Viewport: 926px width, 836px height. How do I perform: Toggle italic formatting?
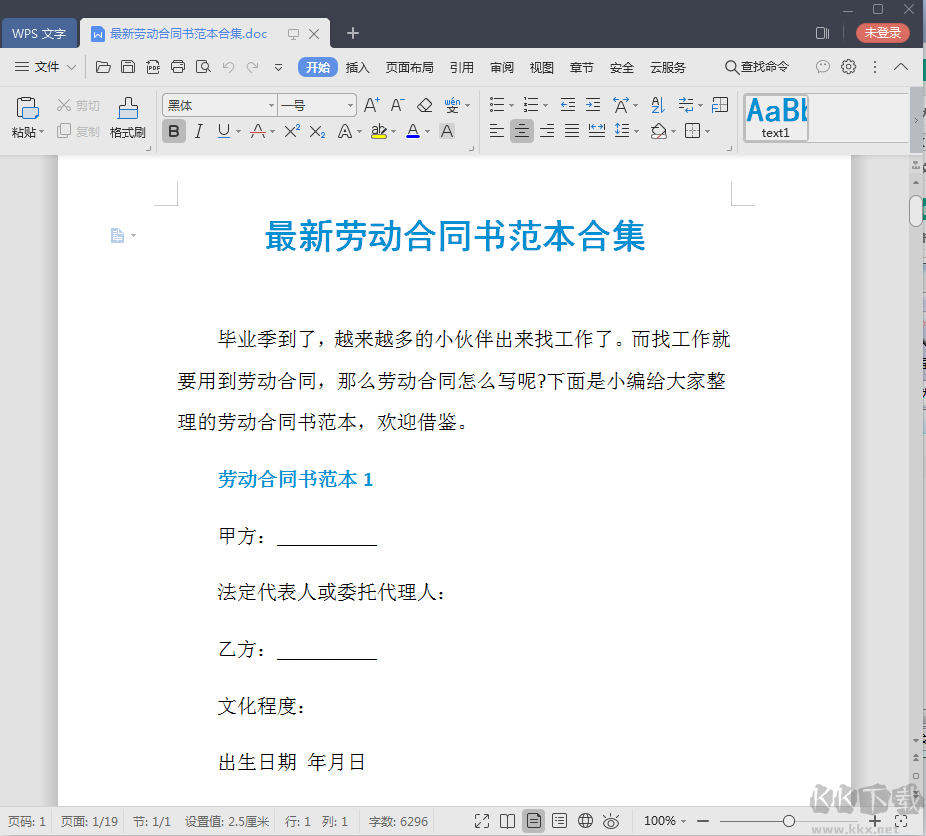(199, 131)
